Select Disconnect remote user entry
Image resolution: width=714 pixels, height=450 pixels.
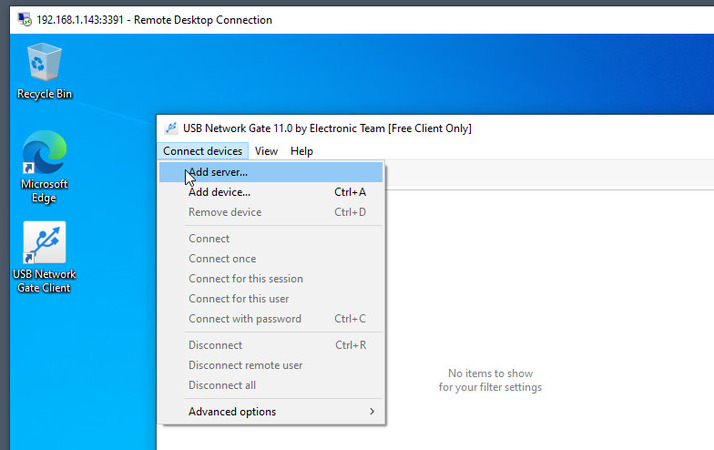[x=271, y=365]
